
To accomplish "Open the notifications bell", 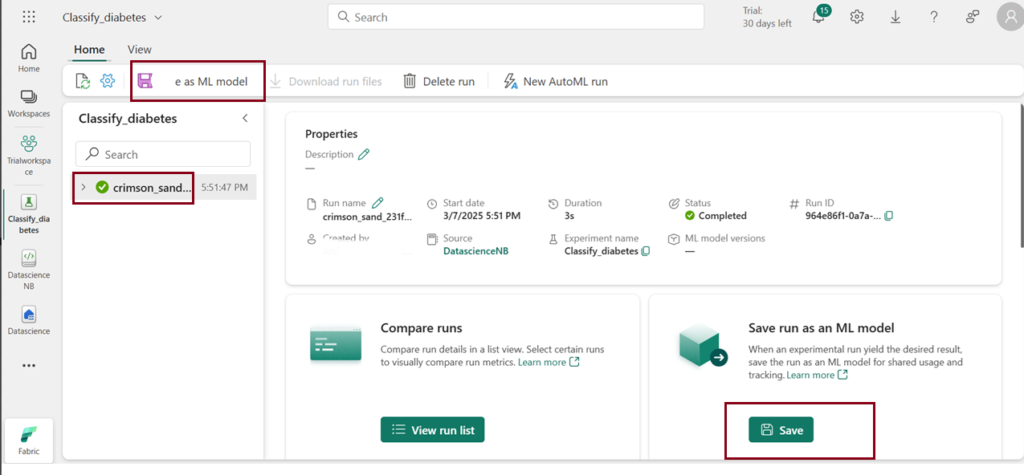I will [x=819, y=17].
